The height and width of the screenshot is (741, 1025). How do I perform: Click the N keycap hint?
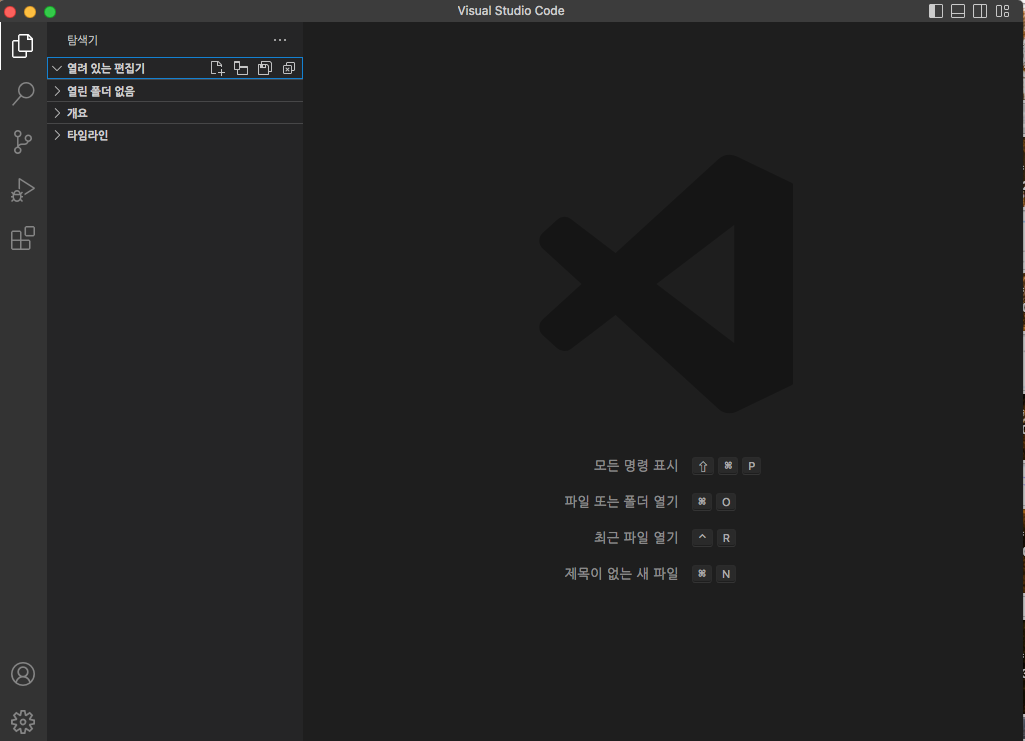pos(726,574)
